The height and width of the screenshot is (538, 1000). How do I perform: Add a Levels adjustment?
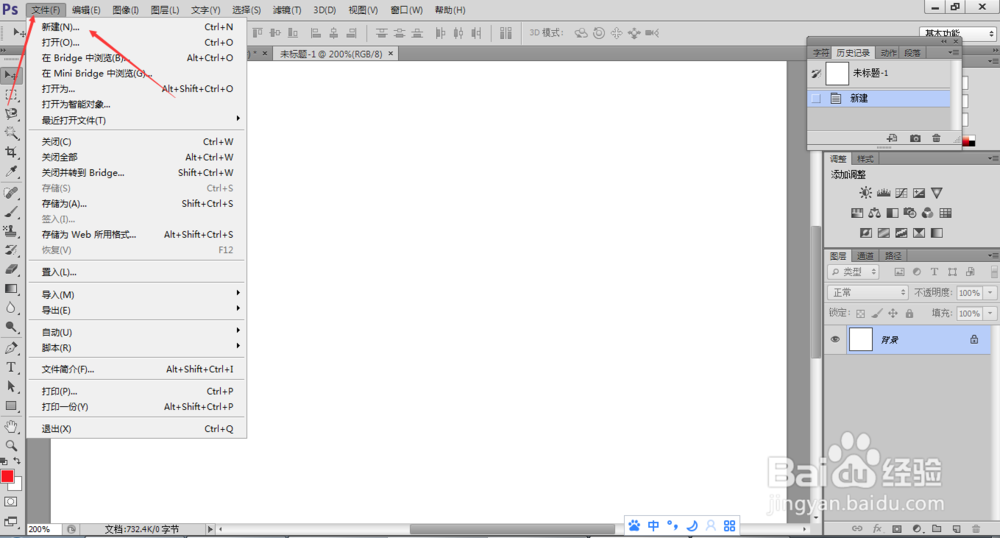(883, 193)
